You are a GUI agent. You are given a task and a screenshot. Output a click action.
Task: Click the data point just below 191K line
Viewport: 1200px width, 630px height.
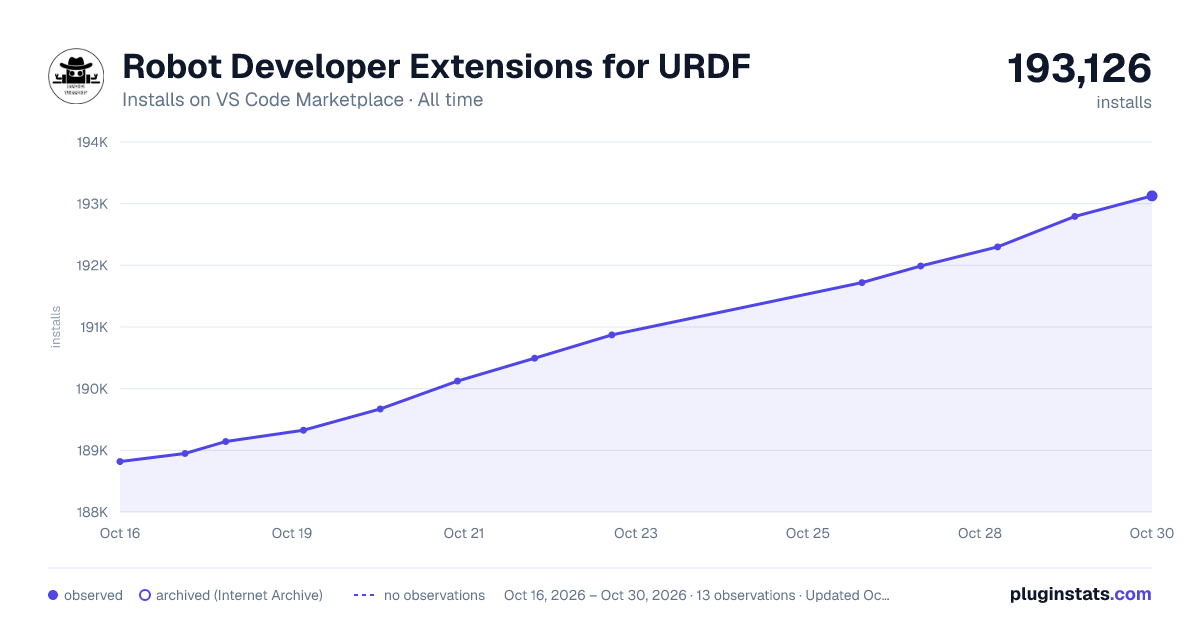[612, 335]
